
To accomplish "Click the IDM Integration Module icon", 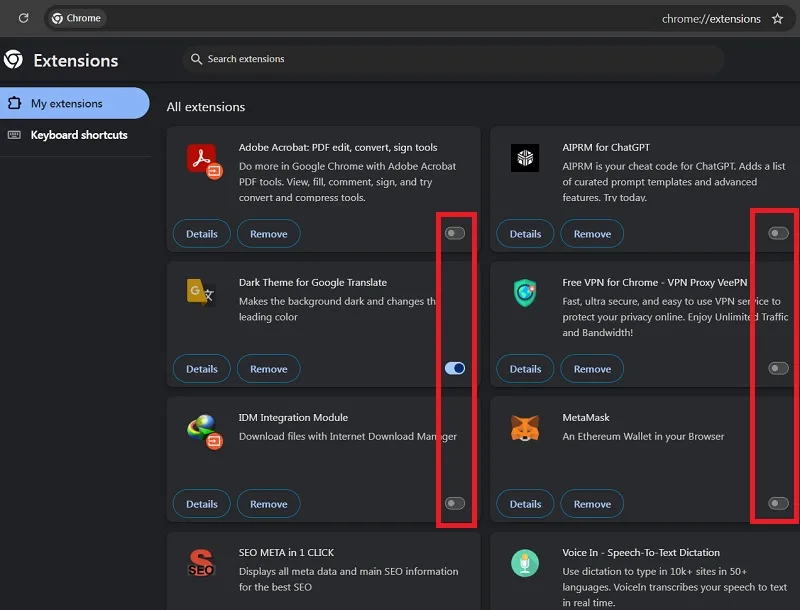I will coord(204,432).
